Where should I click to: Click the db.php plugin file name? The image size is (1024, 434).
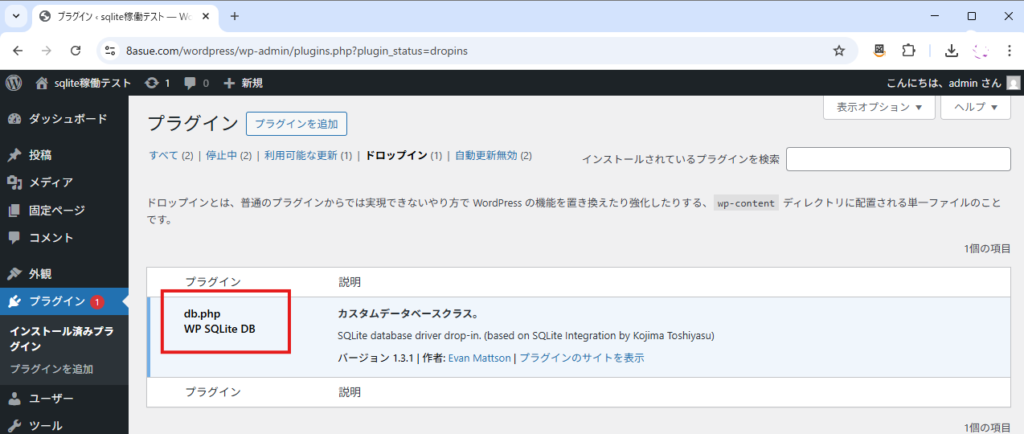202,314
